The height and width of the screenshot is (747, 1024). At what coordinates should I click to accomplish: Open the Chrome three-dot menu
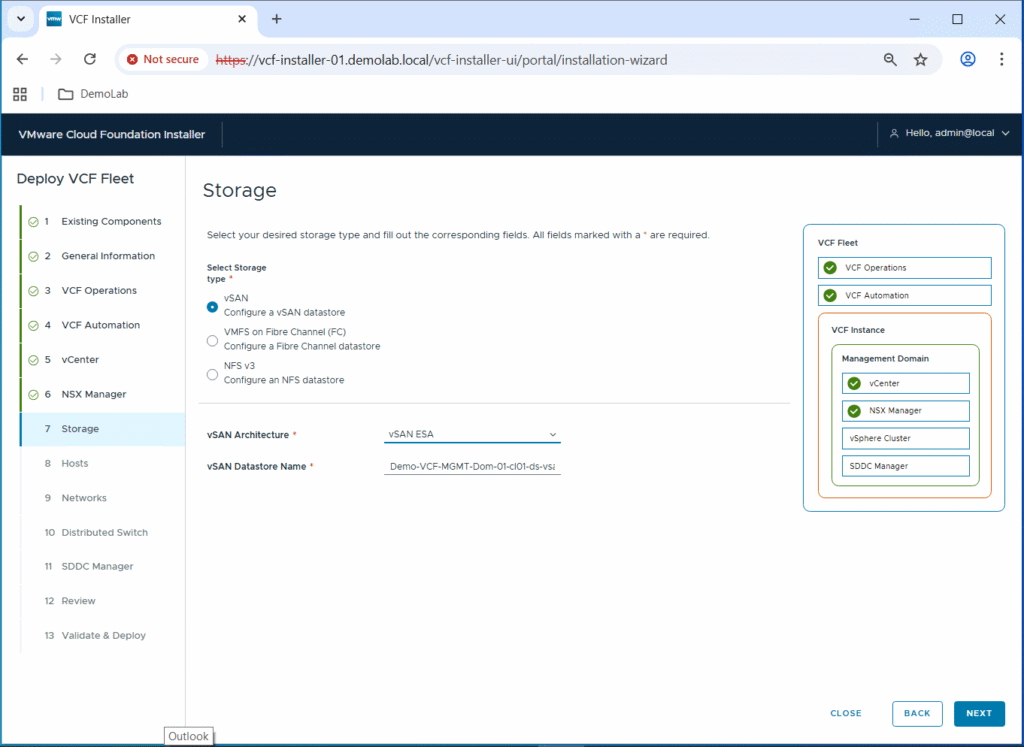click(1001, 59)
